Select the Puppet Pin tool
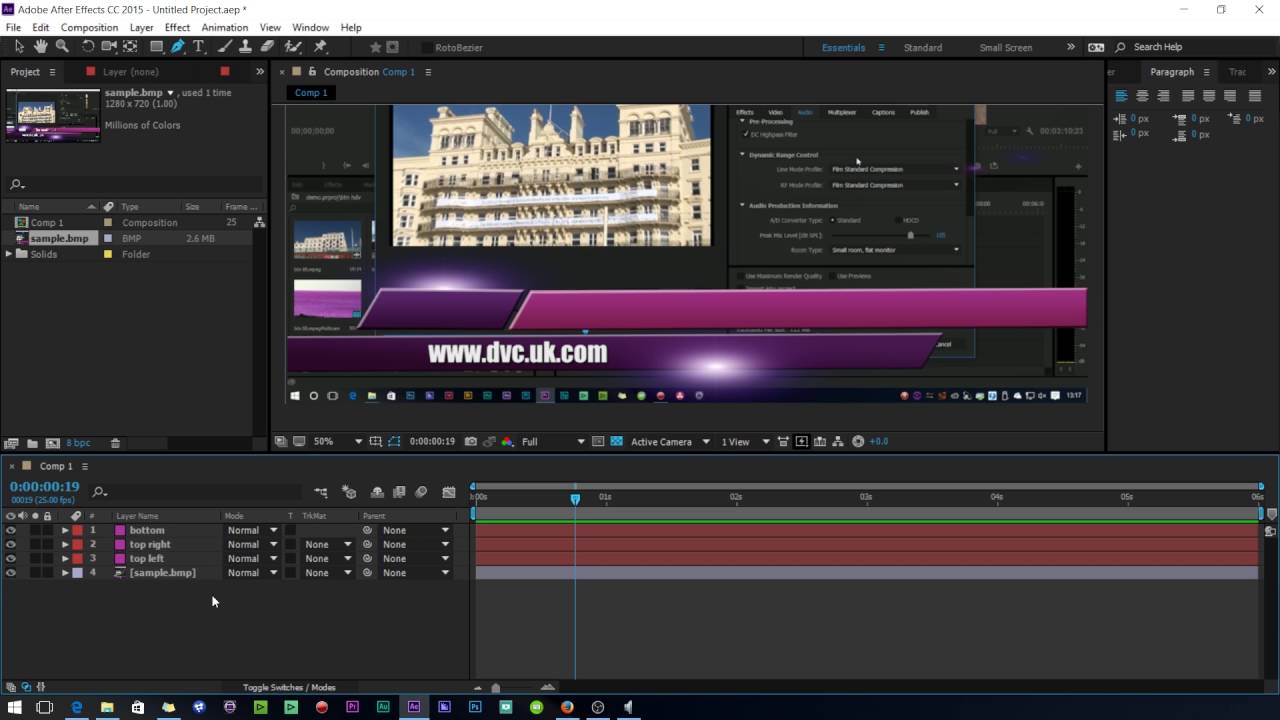 coord(320,47)
